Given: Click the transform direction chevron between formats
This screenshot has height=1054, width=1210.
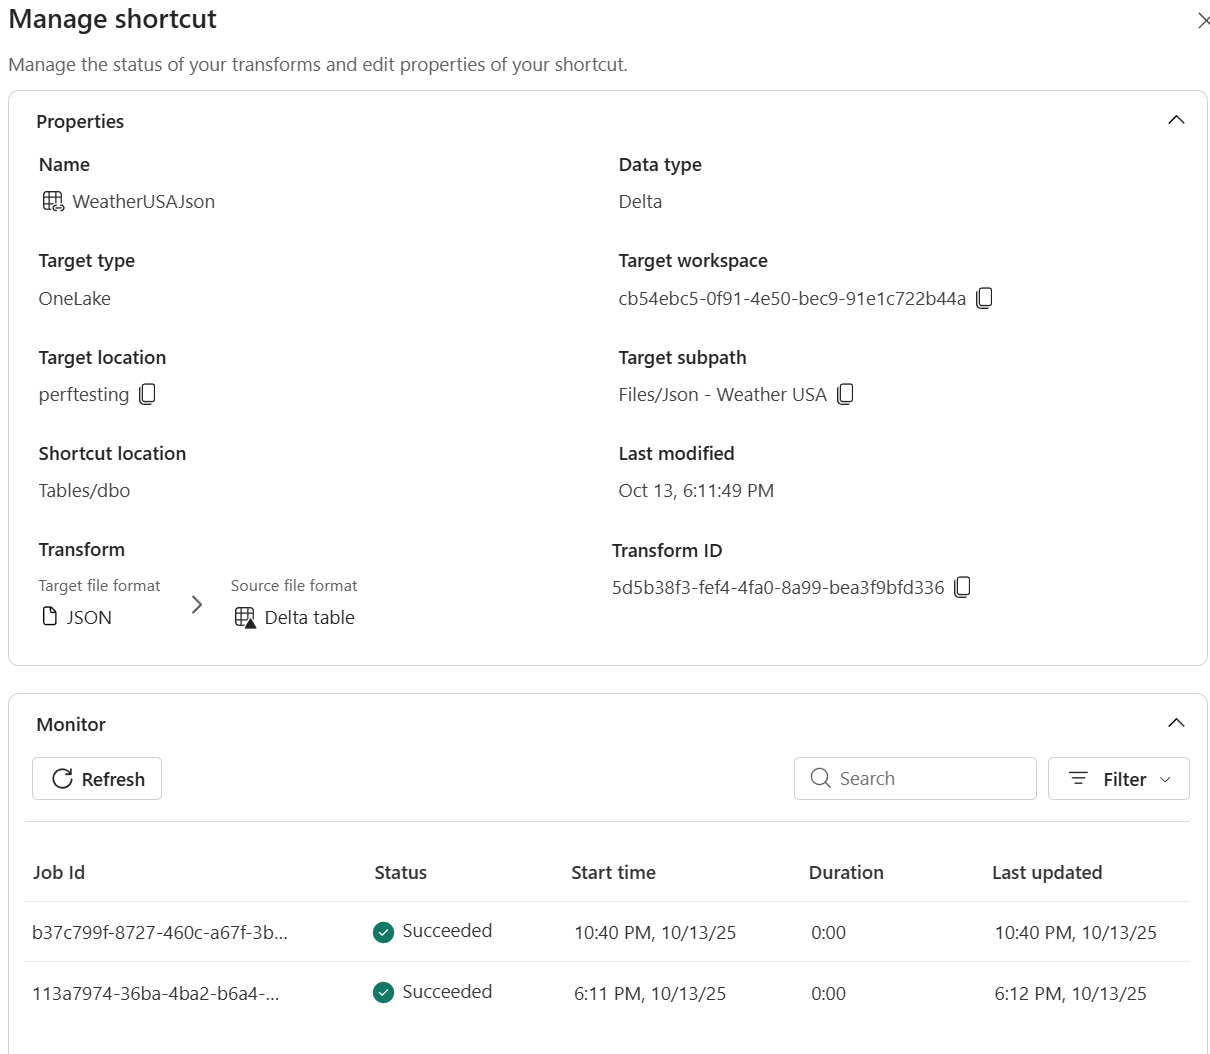Looking at the screenshot, I should point(197,604).
